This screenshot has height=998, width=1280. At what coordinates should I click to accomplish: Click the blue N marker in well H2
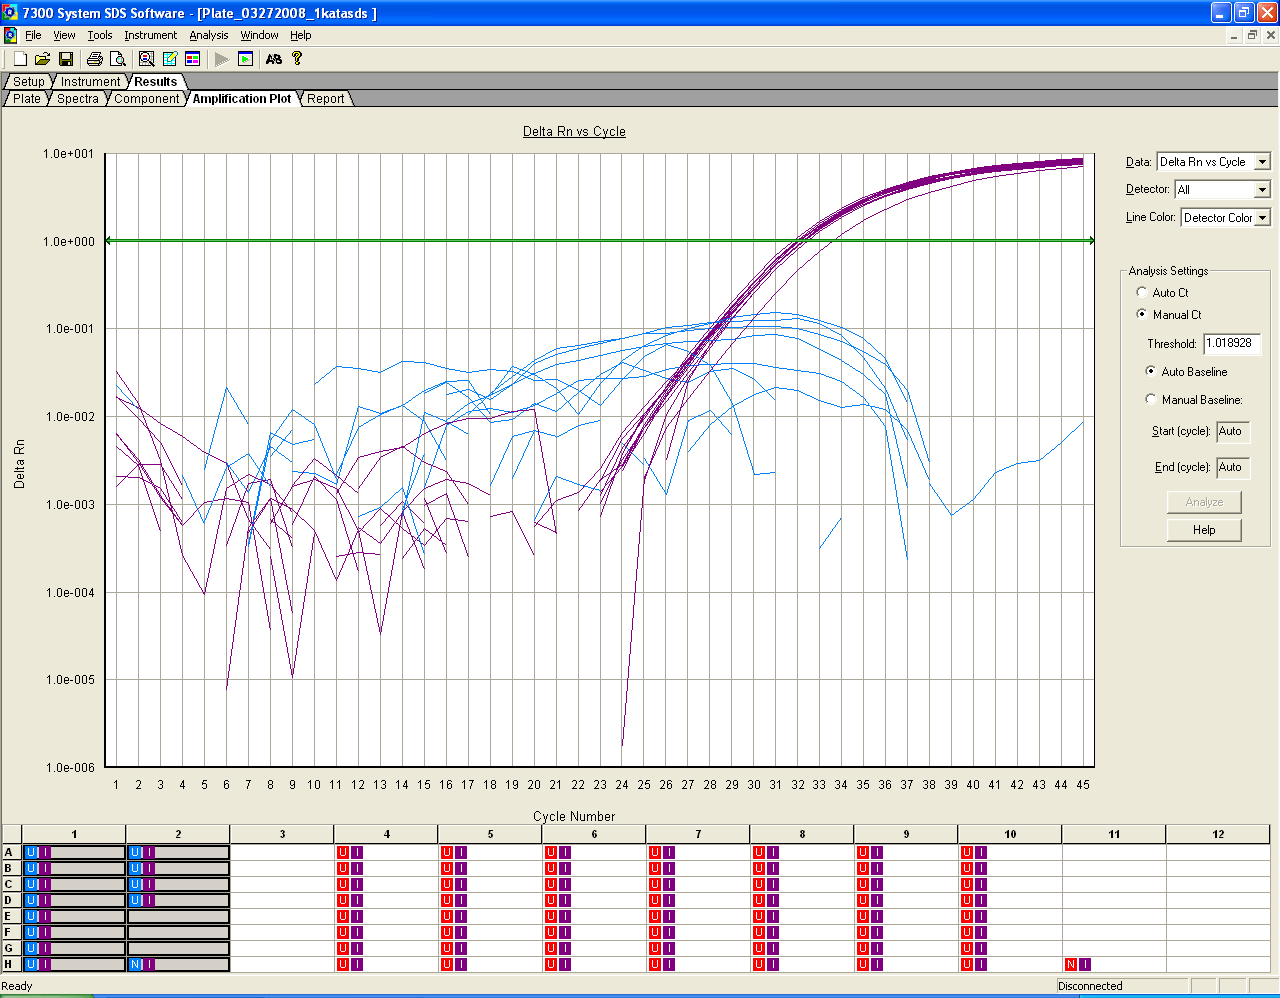135,964
